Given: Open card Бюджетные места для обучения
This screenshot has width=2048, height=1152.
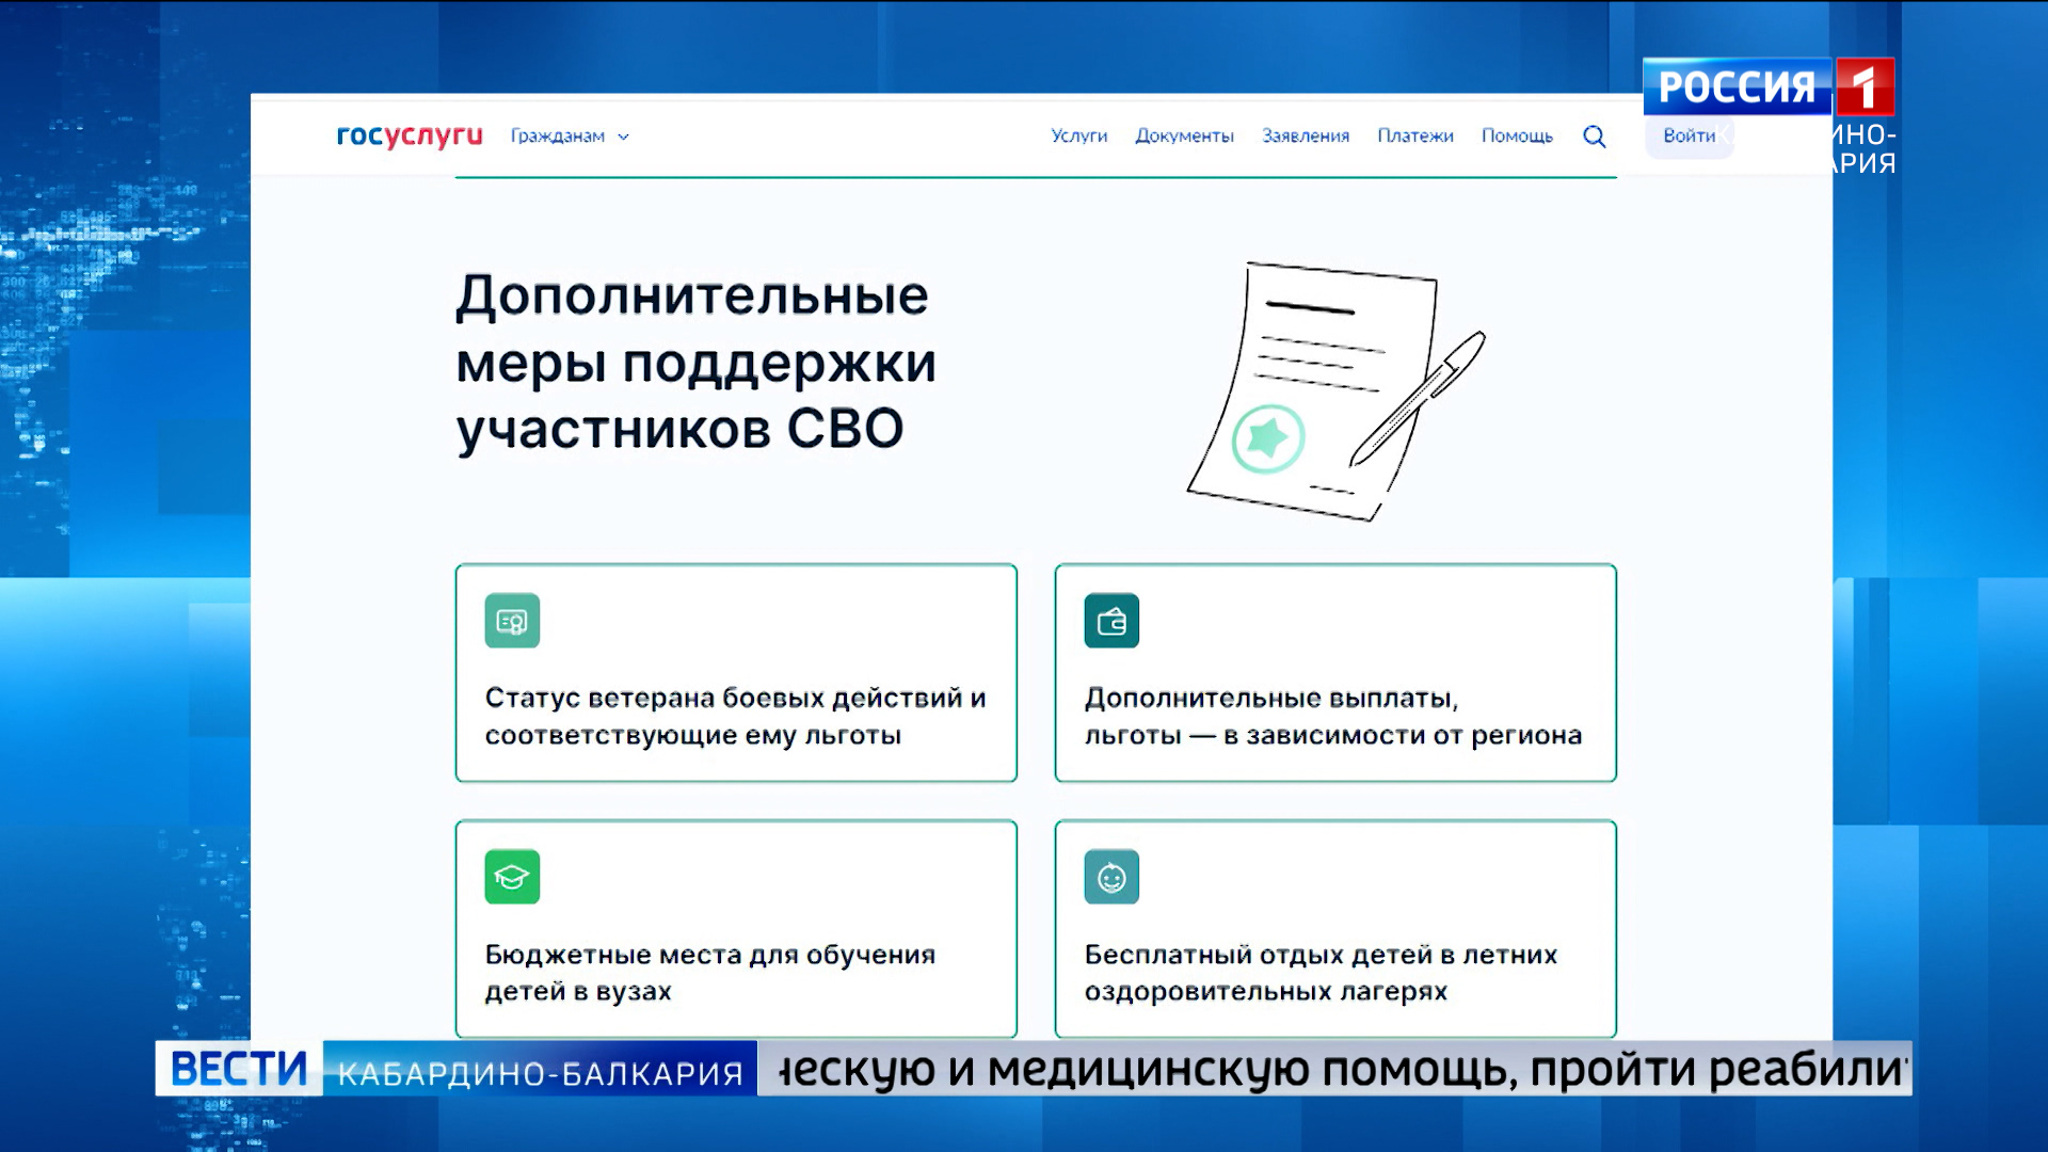Looking at the screenshot, I should pyautogui.click(x=736, y=929).
